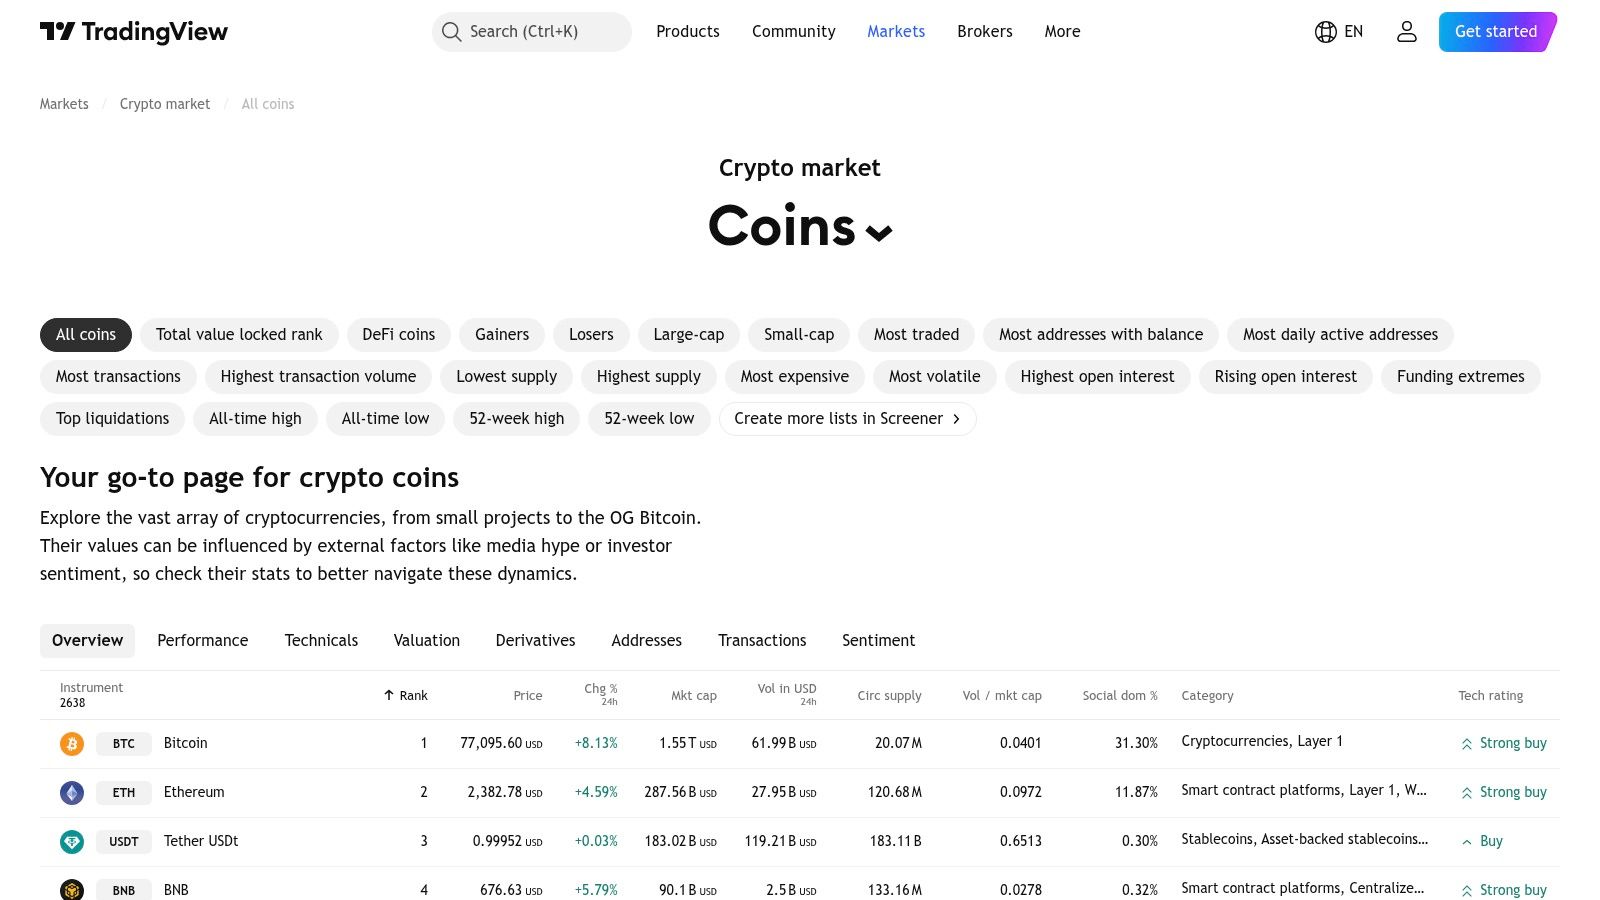The width and height of the screenshot is (1600, 900).
Task: Select the Most volatile chip
Action: pyautogui.click(x=935, y=377)
